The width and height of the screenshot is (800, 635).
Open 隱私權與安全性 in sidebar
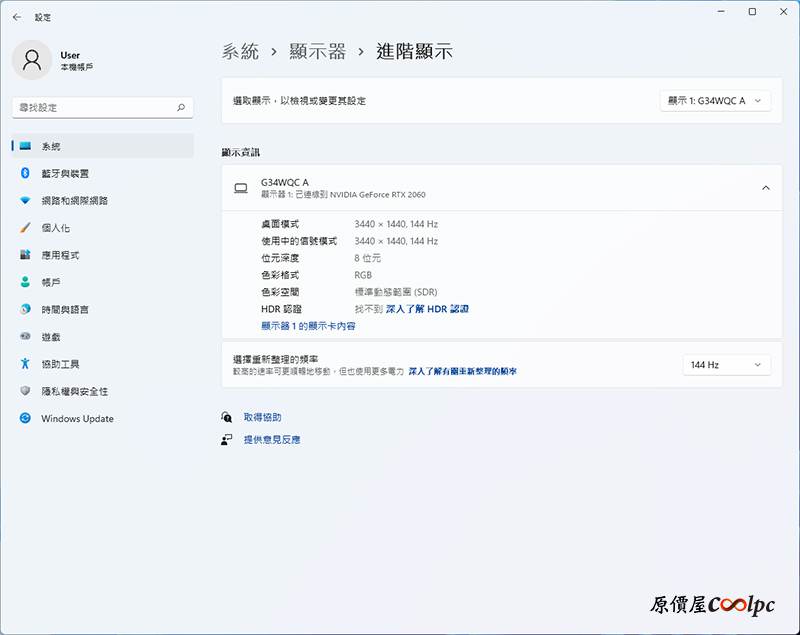[74, 391]
